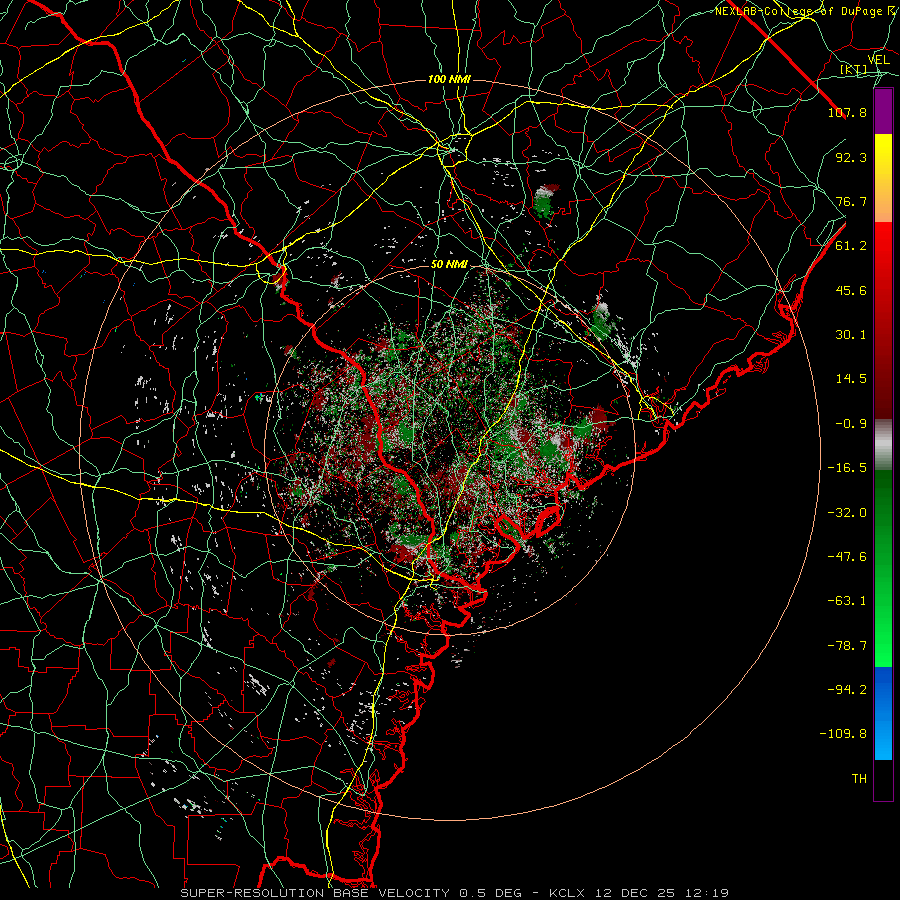Click the -63.1 velocity scale value
The image size is (900, 900).
click(x=847, y=601)
